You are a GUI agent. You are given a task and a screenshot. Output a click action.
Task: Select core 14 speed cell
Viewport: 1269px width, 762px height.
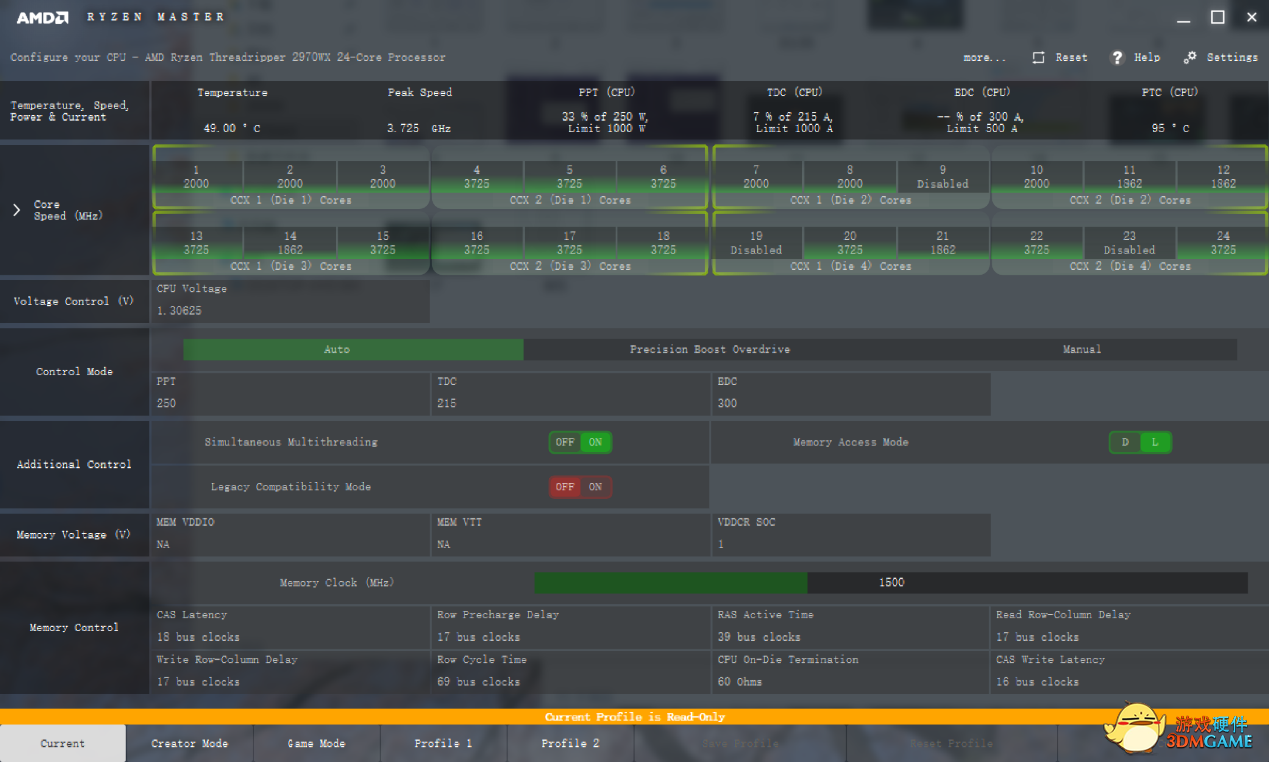click(290, 243)
